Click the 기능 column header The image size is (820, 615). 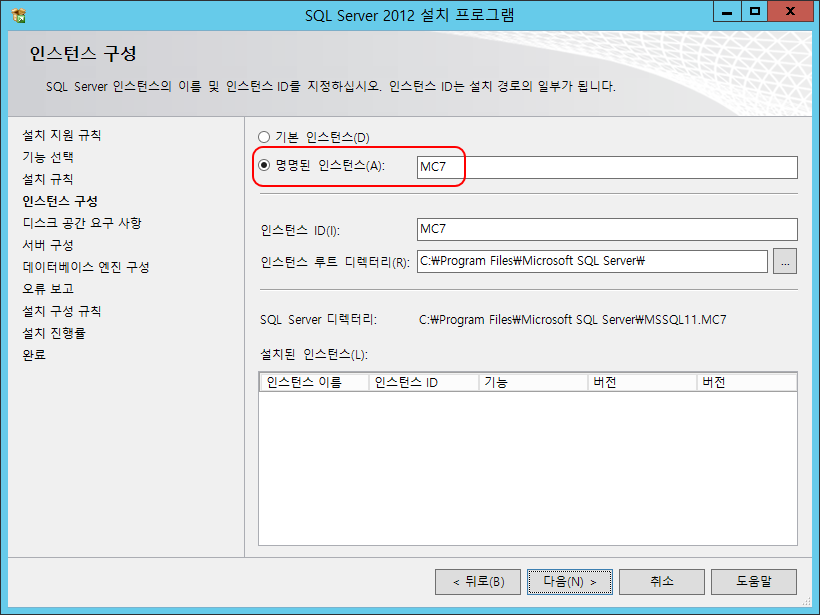(533, 382)
